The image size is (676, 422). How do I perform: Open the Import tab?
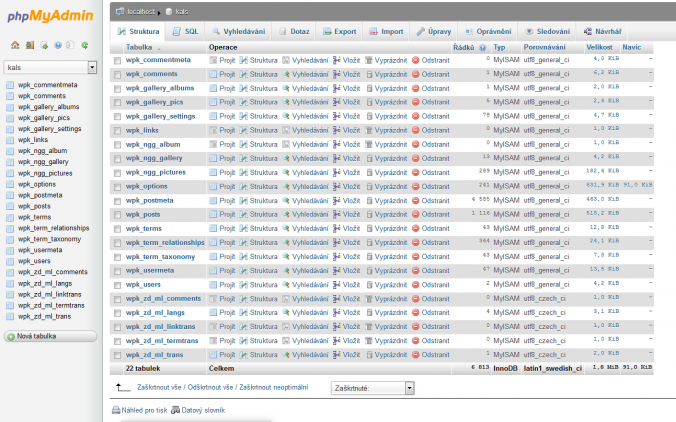tap(386, 31)
